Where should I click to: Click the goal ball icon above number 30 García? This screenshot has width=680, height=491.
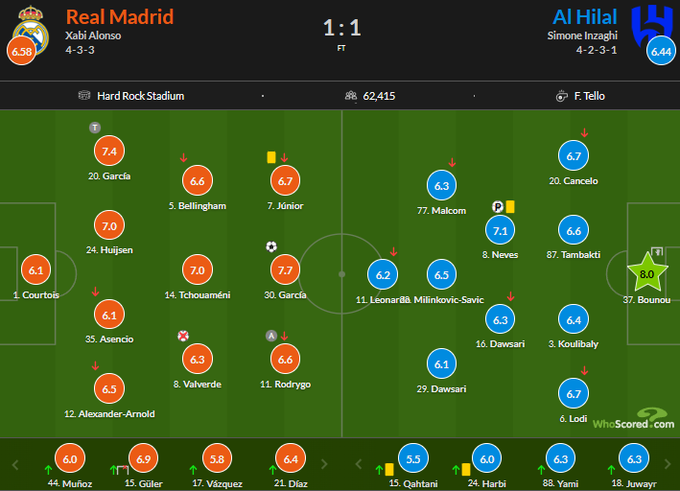pyautogui.click(x=271, y=246)
